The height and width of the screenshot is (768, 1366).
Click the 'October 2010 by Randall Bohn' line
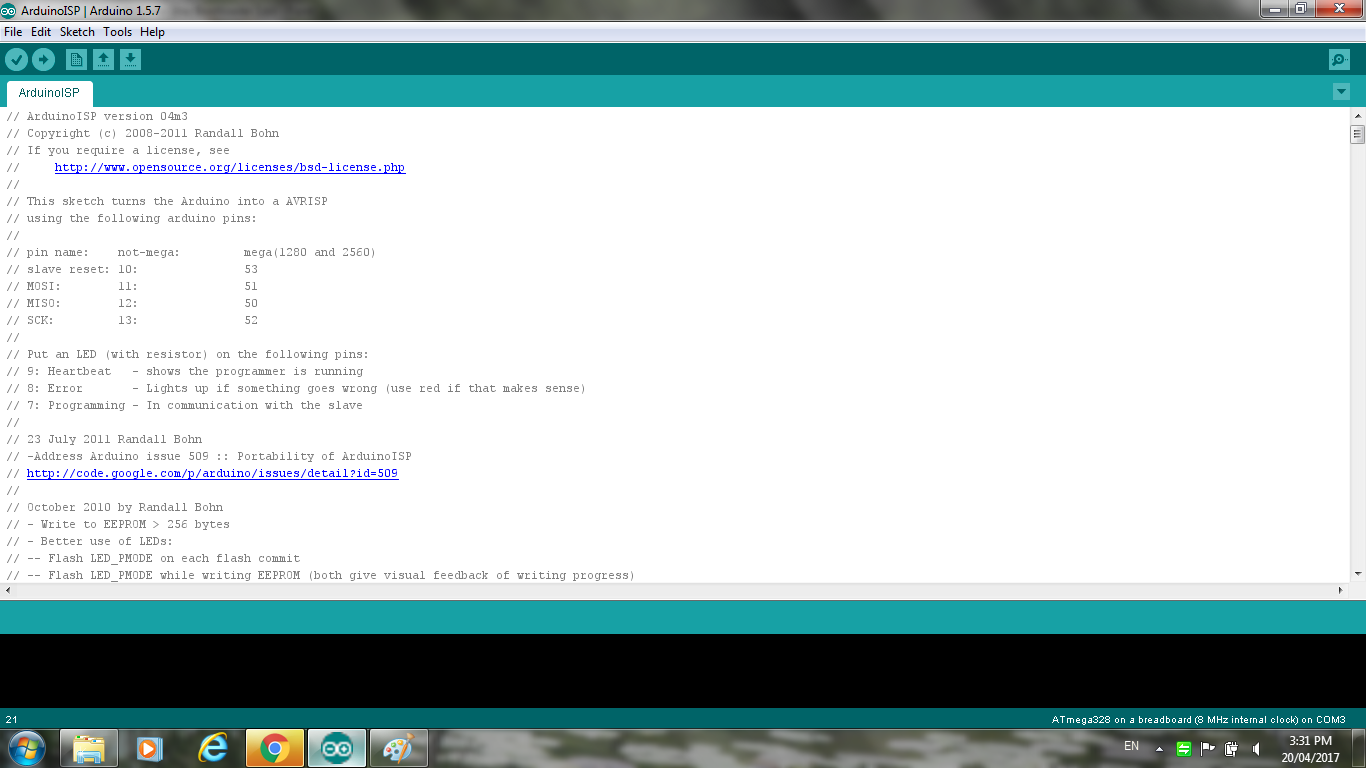point(115,507)
